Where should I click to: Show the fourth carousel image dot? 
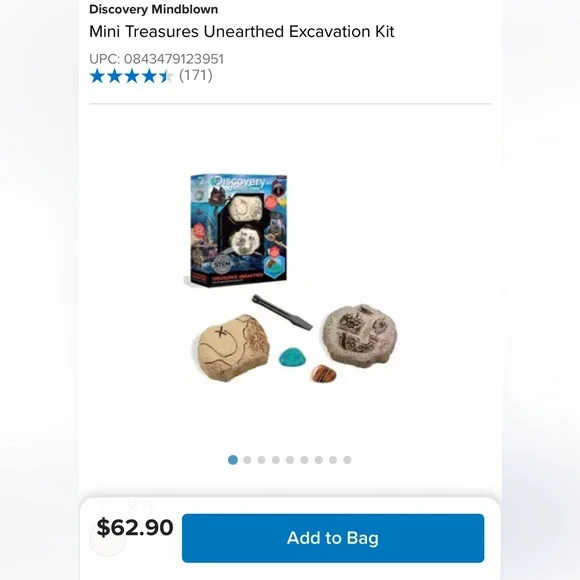tap(276, 460)
